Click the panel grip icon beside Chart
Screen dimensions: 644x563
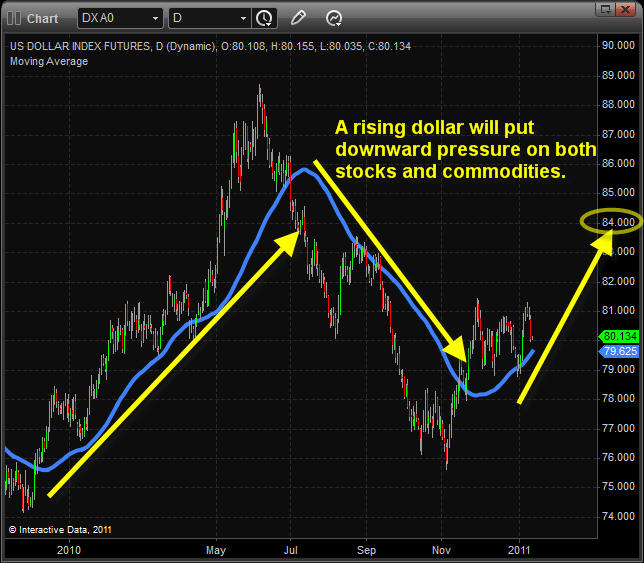pos(14,18)
